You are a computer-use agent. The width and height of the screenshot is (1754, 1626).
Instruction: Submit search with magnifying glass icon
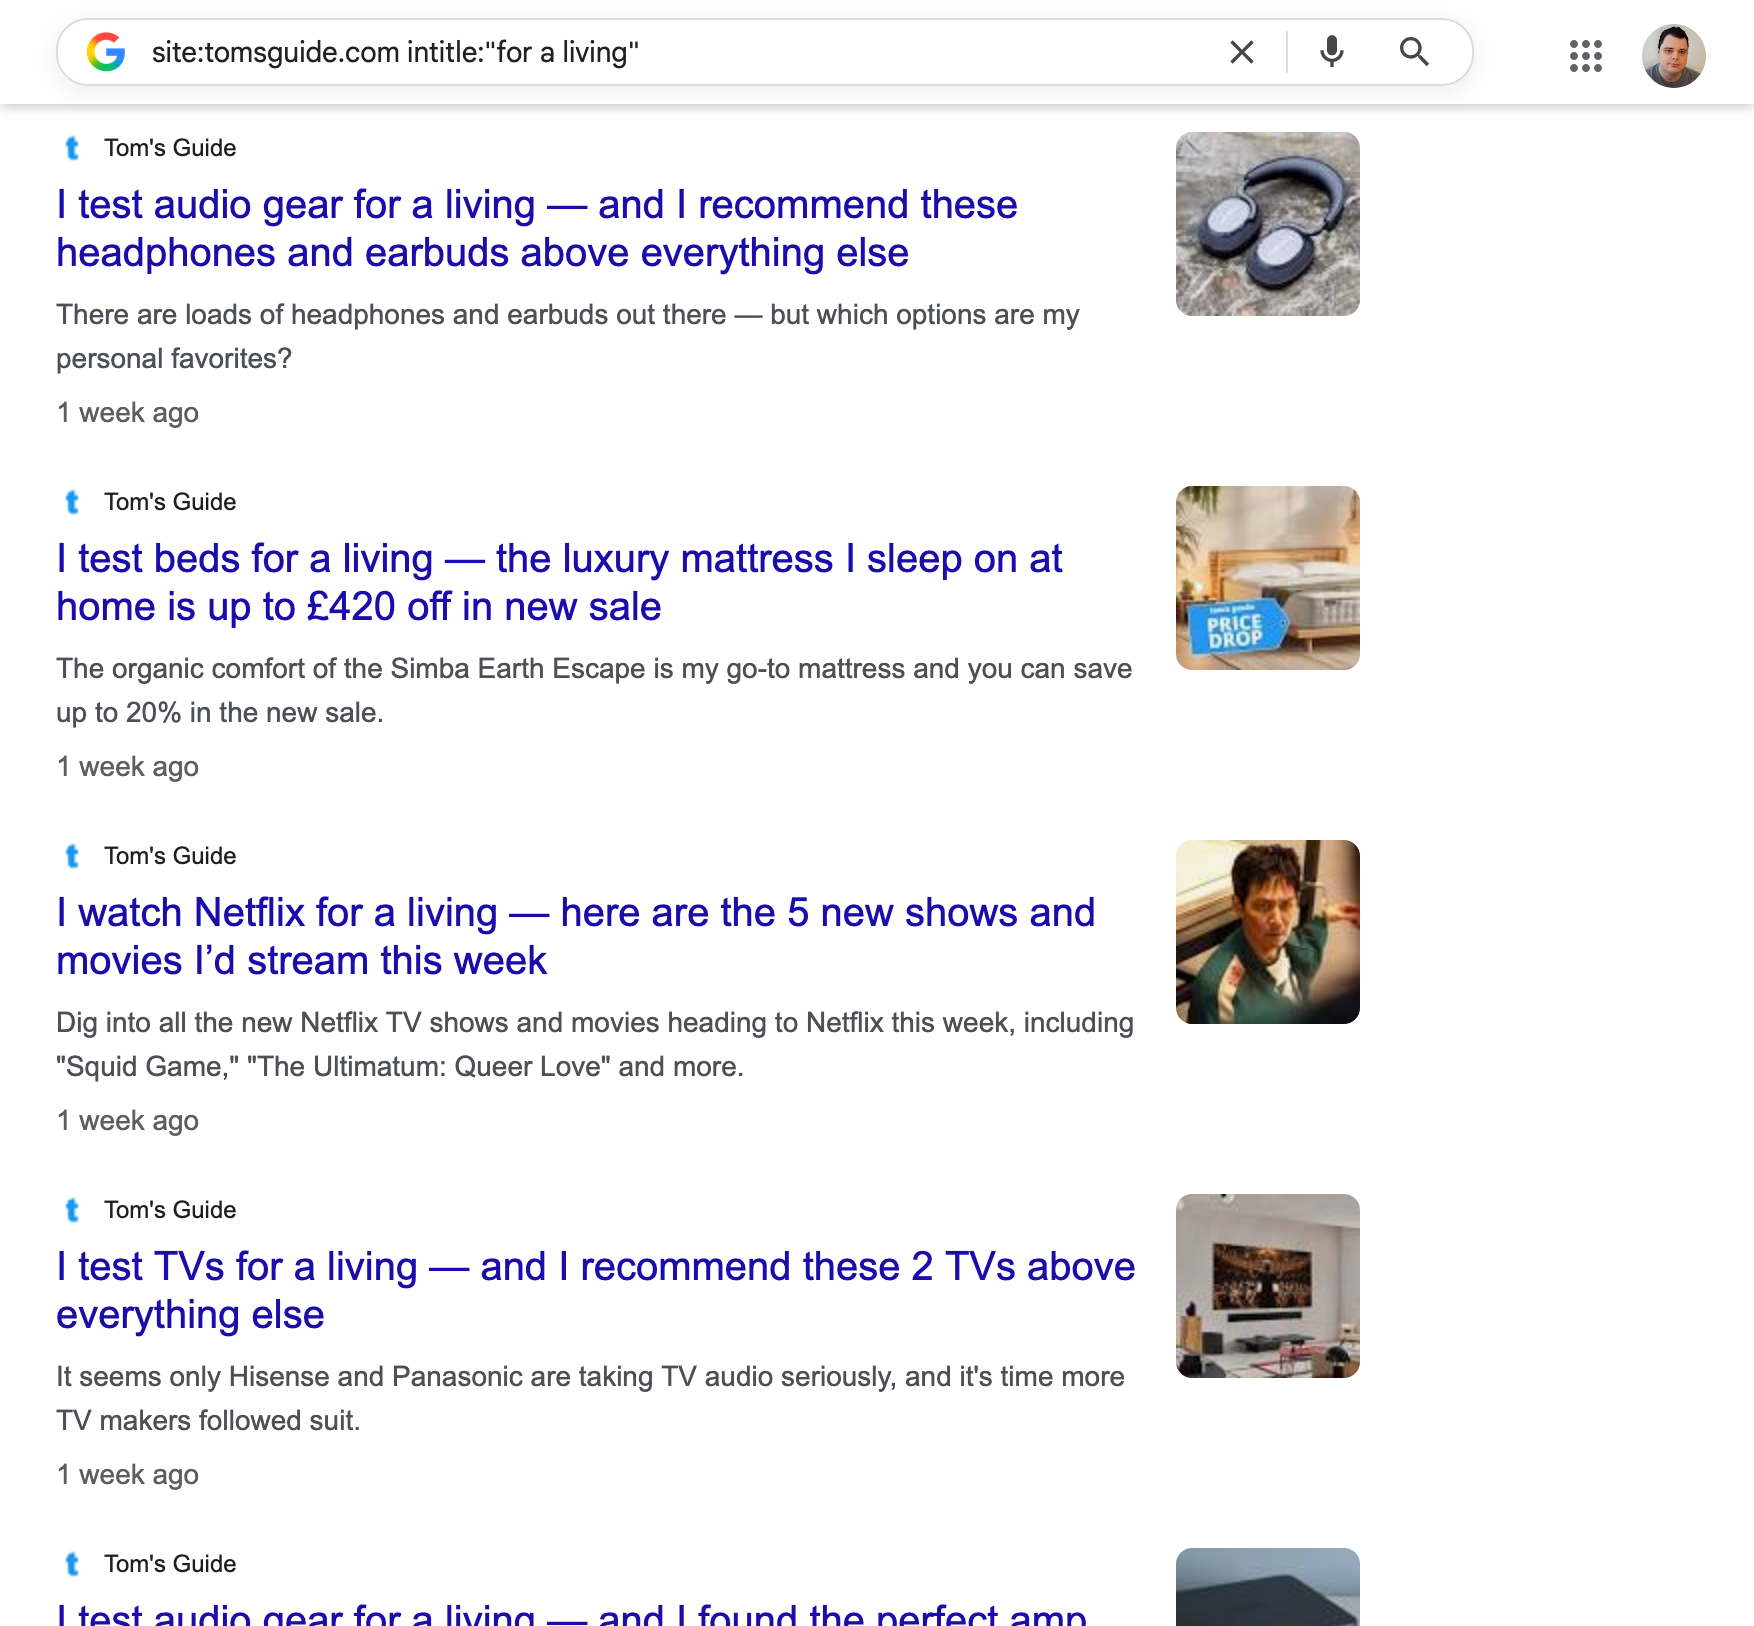pos(1413,51)
